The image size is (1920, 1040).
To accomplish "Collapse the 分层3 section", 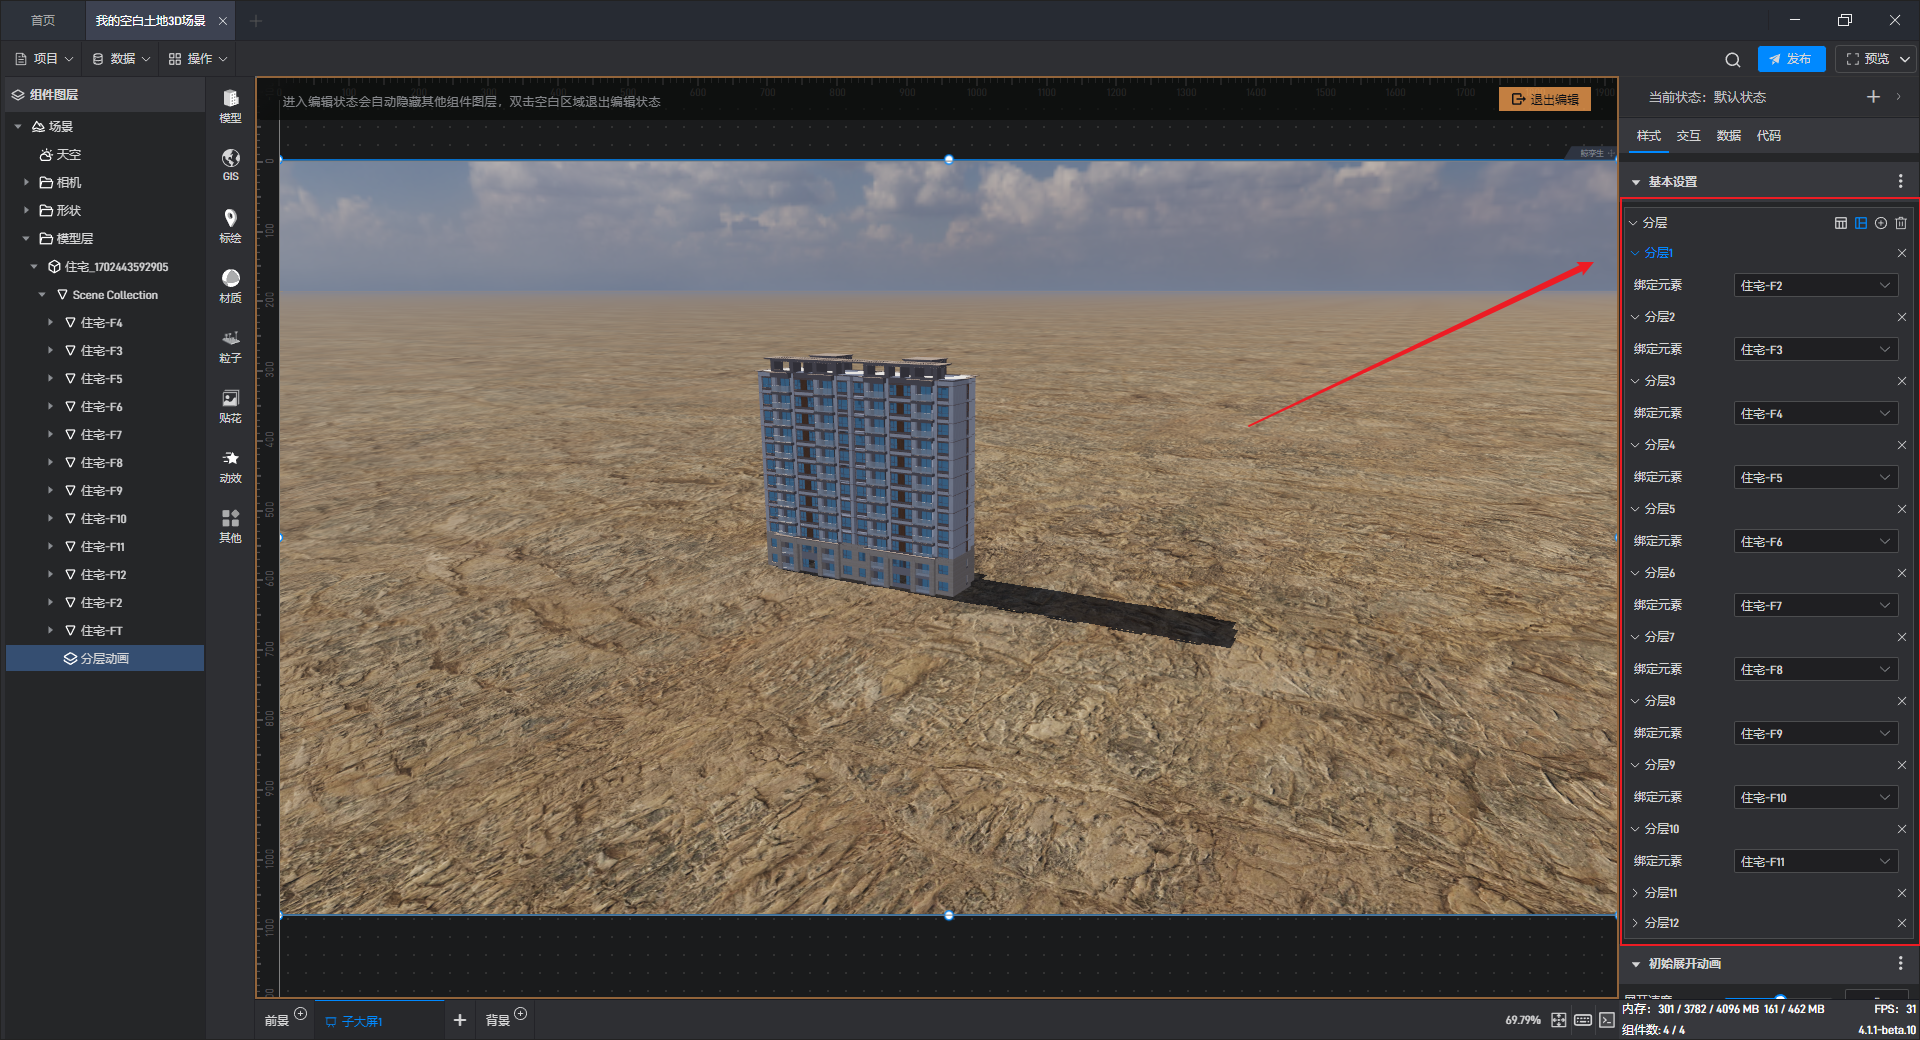I will 1636,381.
